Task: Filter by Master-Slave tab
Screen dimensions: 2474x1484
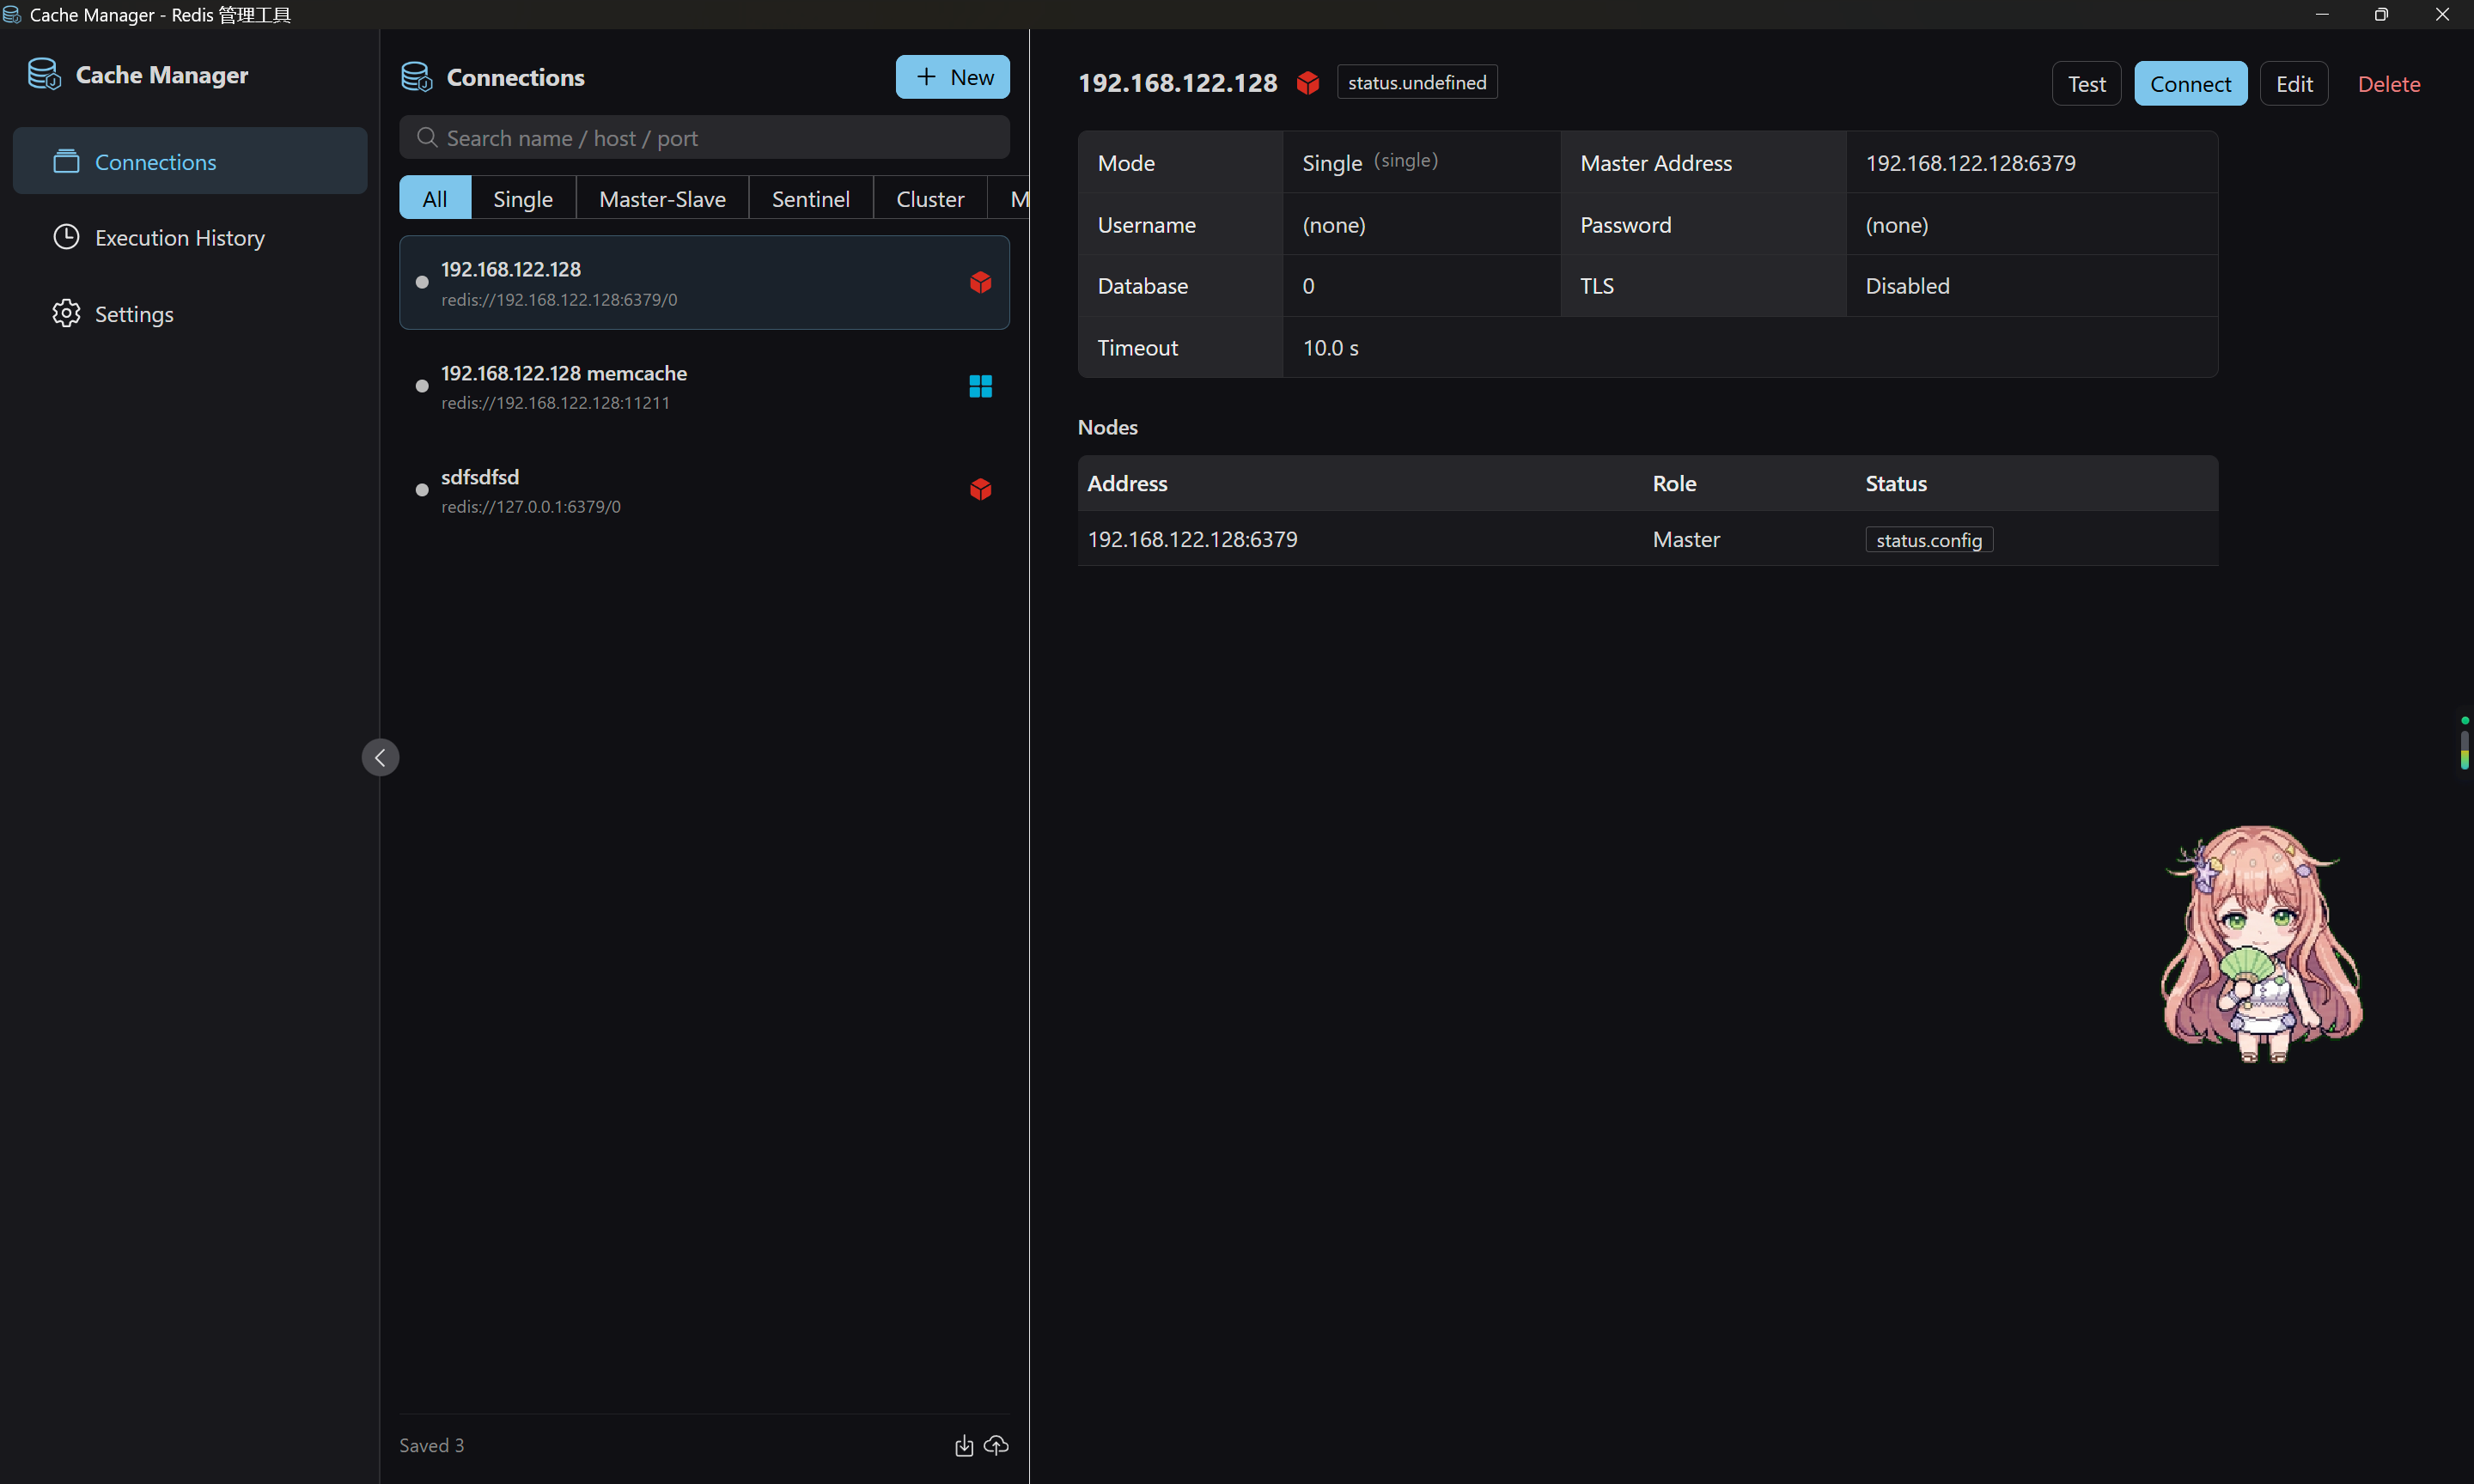Action: pos(662,198)
